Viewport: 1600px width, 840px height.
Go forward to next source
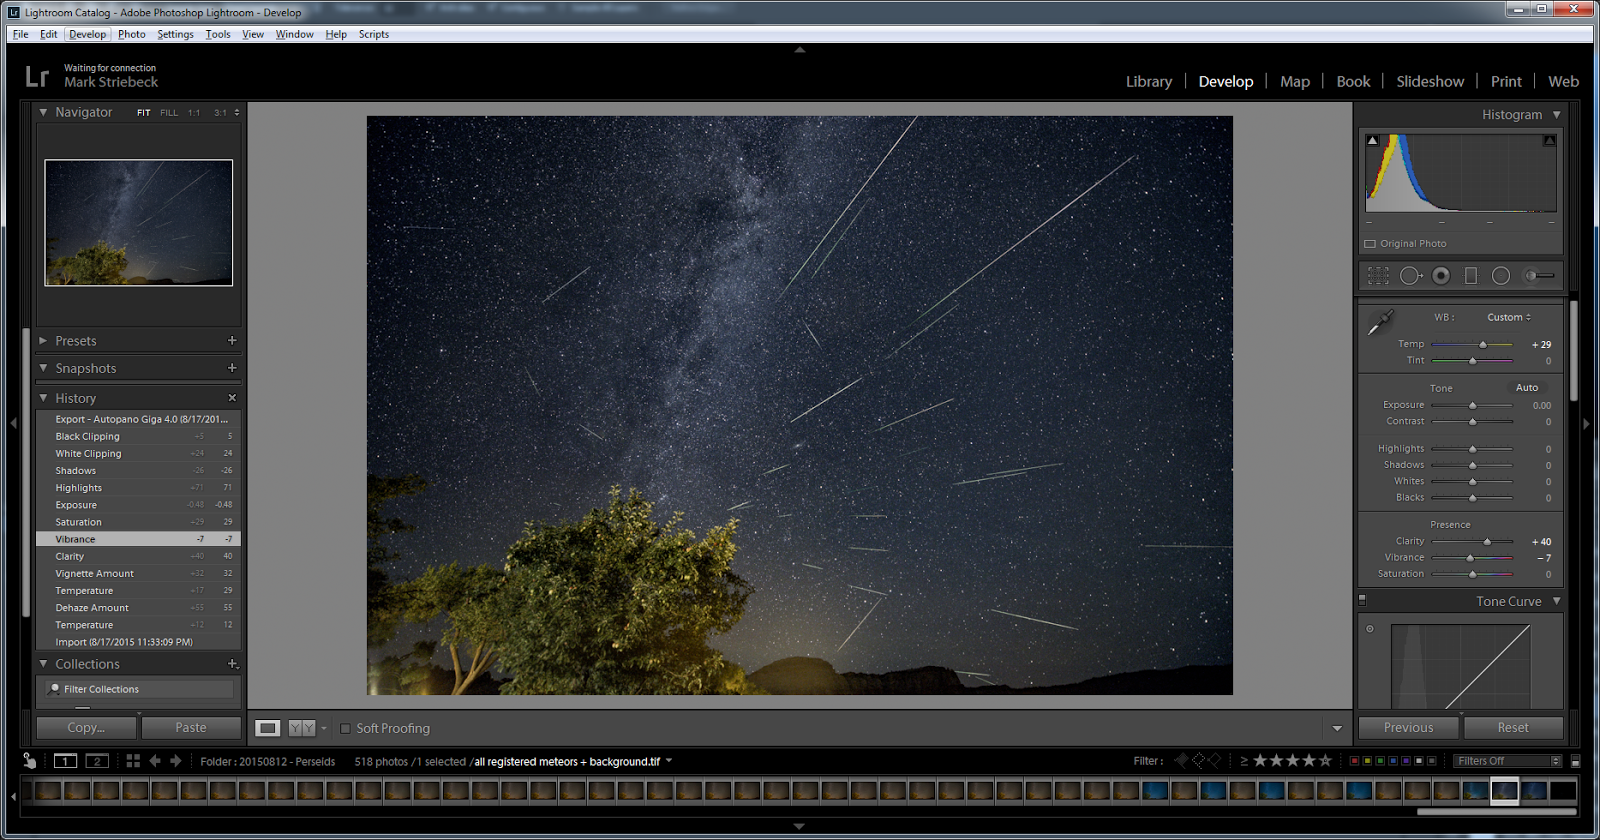point(176,761)
